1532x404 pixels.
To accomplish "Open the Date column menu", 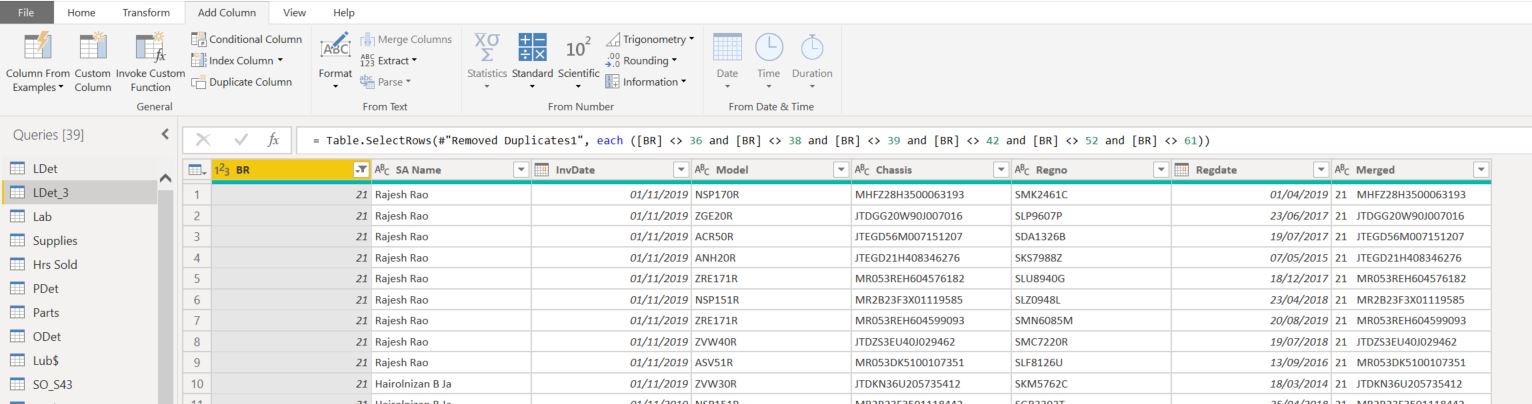I will coord(727,62).
